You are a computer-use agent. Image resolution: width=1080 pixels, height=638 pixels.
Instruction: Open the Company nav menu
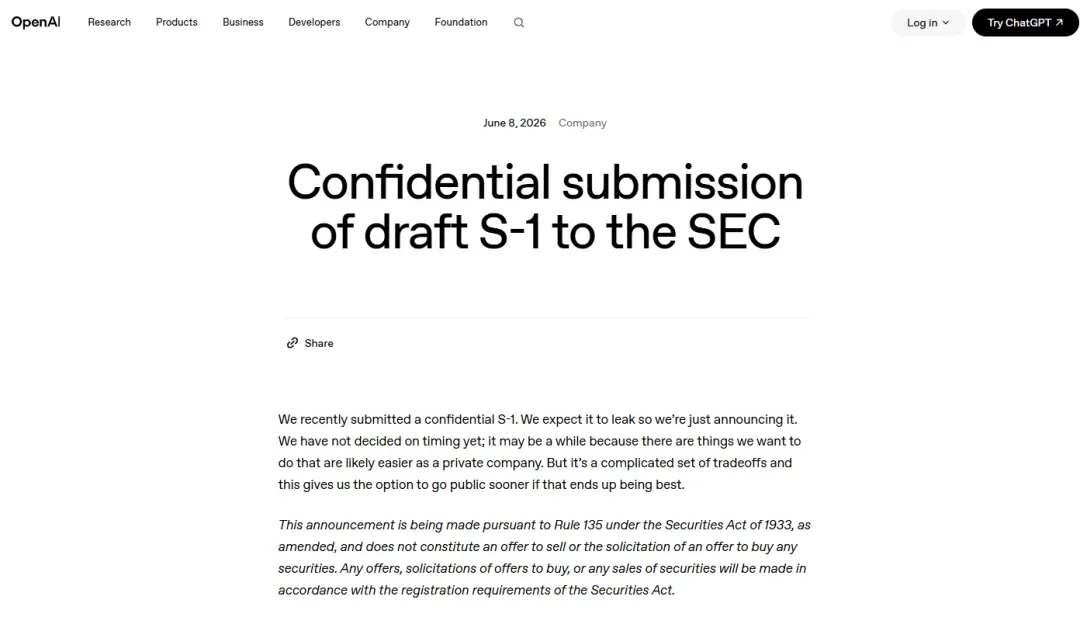tap(387, 22)
